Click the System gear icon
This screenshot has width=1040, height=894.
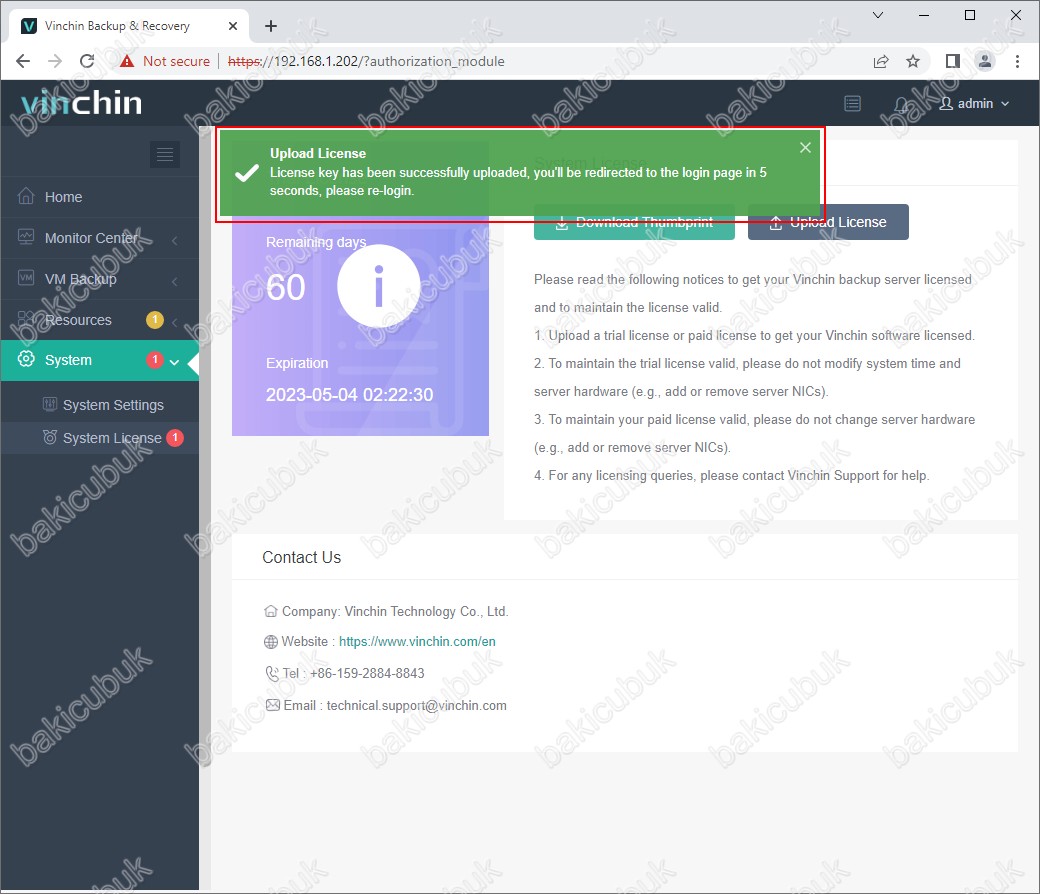pos(26,359)
